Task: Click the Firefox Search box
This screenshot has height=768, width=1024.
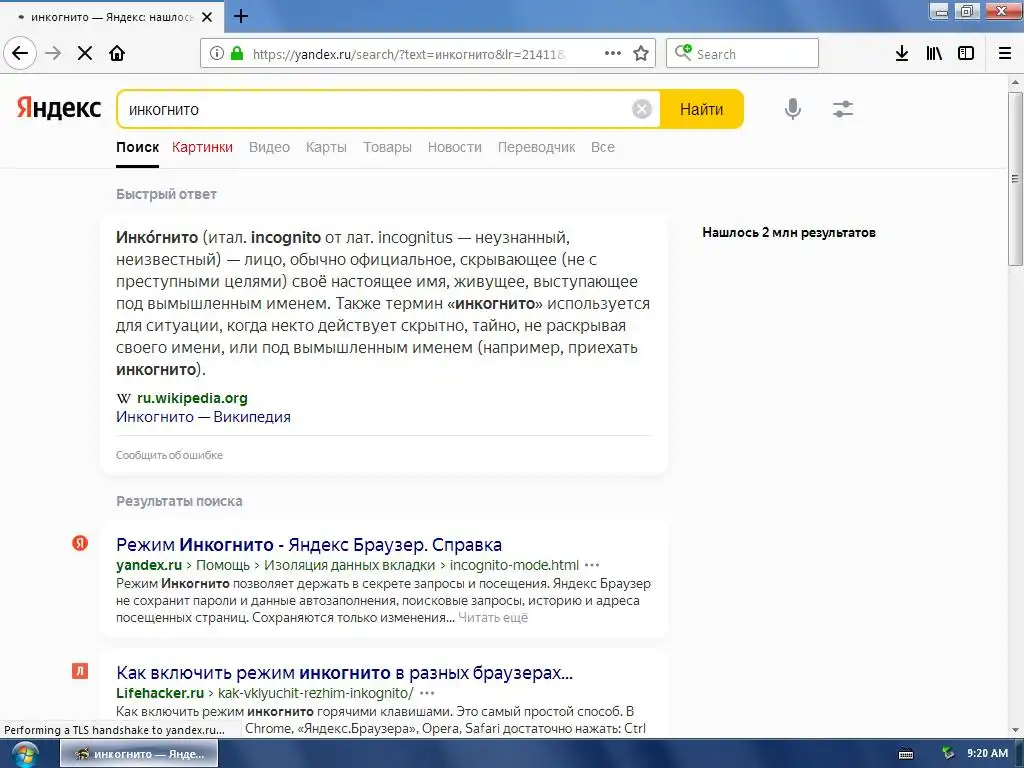Action: click(743, 54)
